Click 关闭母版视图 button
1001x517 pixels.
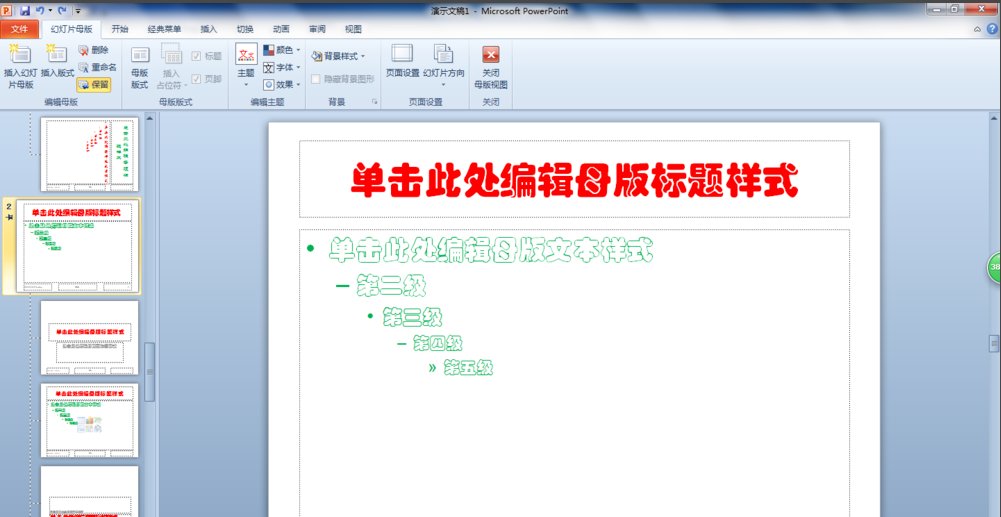coord(490,67)
